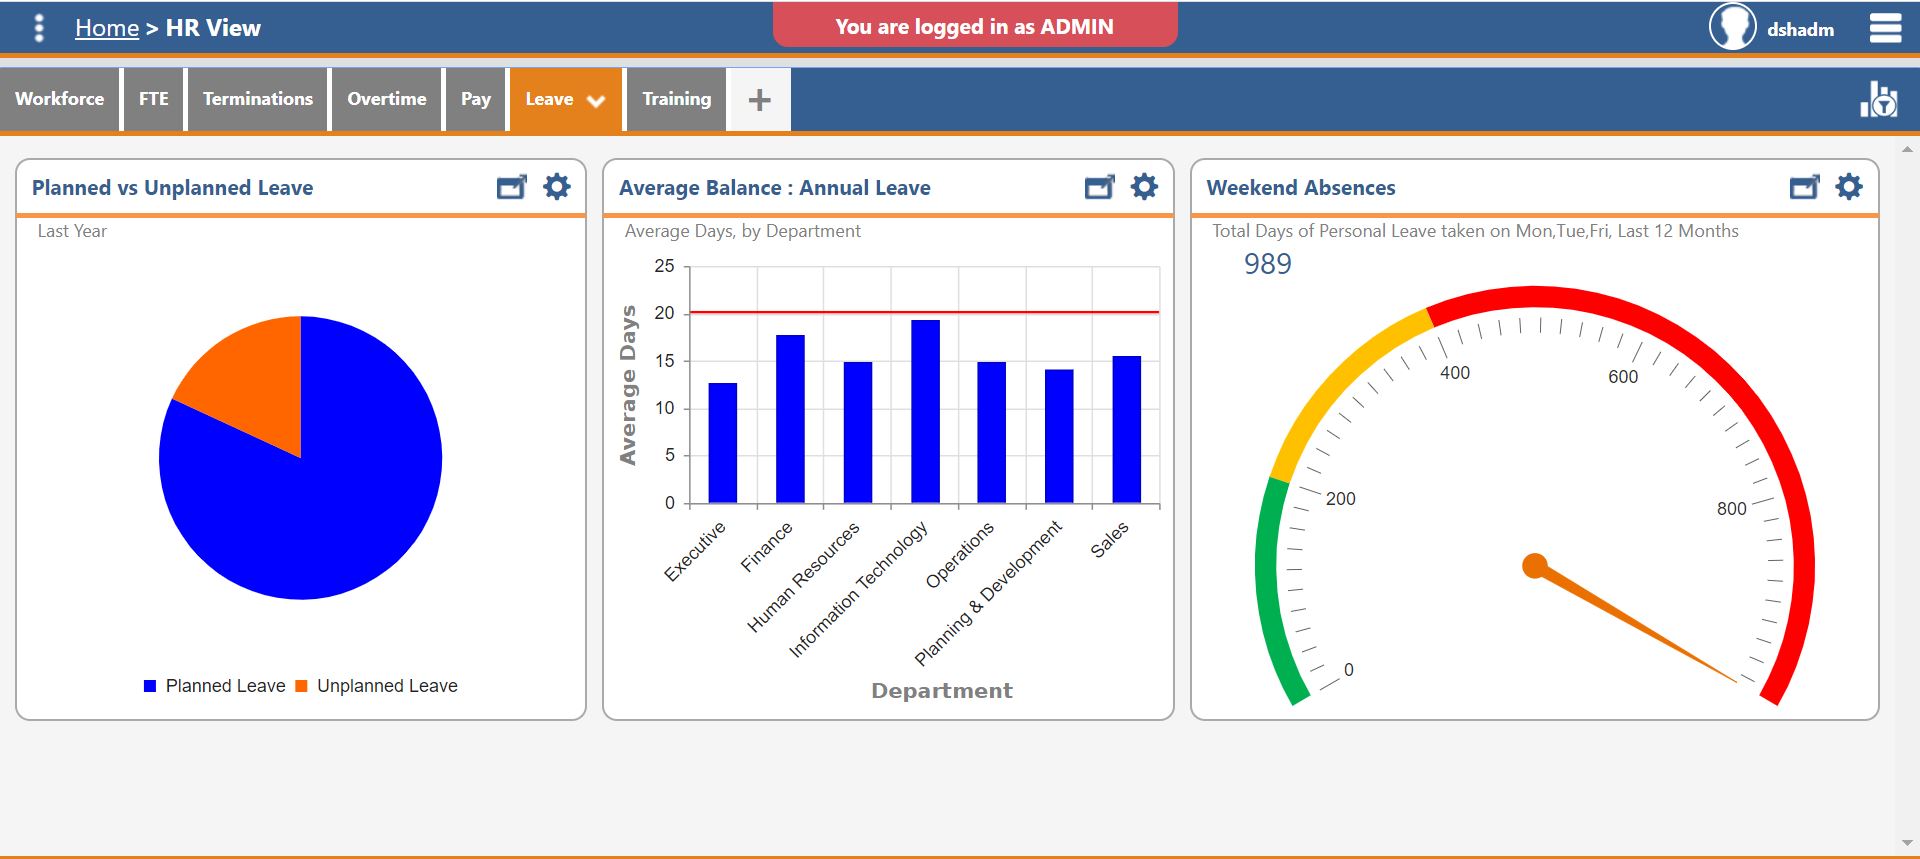The height and width of the screenshot is (859, 1920).
Task: Click the dshadm user avatar
Action: [x=1732, y=27]
